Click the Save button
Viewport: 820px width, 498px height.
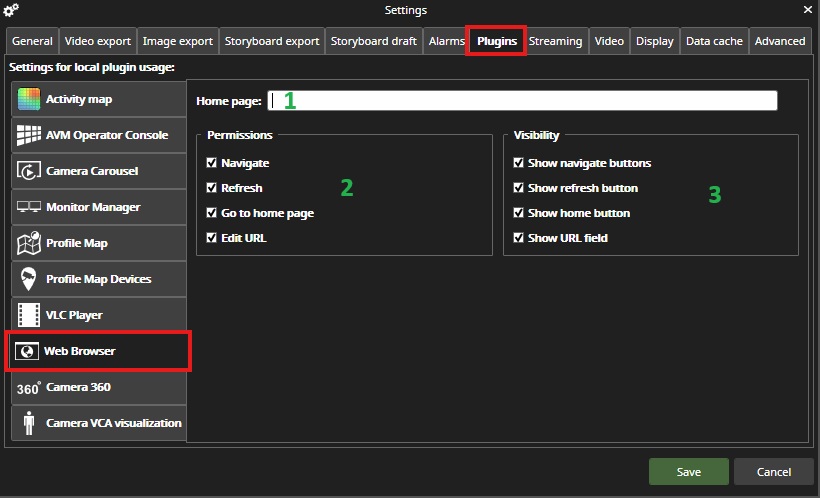coord(689,472)
